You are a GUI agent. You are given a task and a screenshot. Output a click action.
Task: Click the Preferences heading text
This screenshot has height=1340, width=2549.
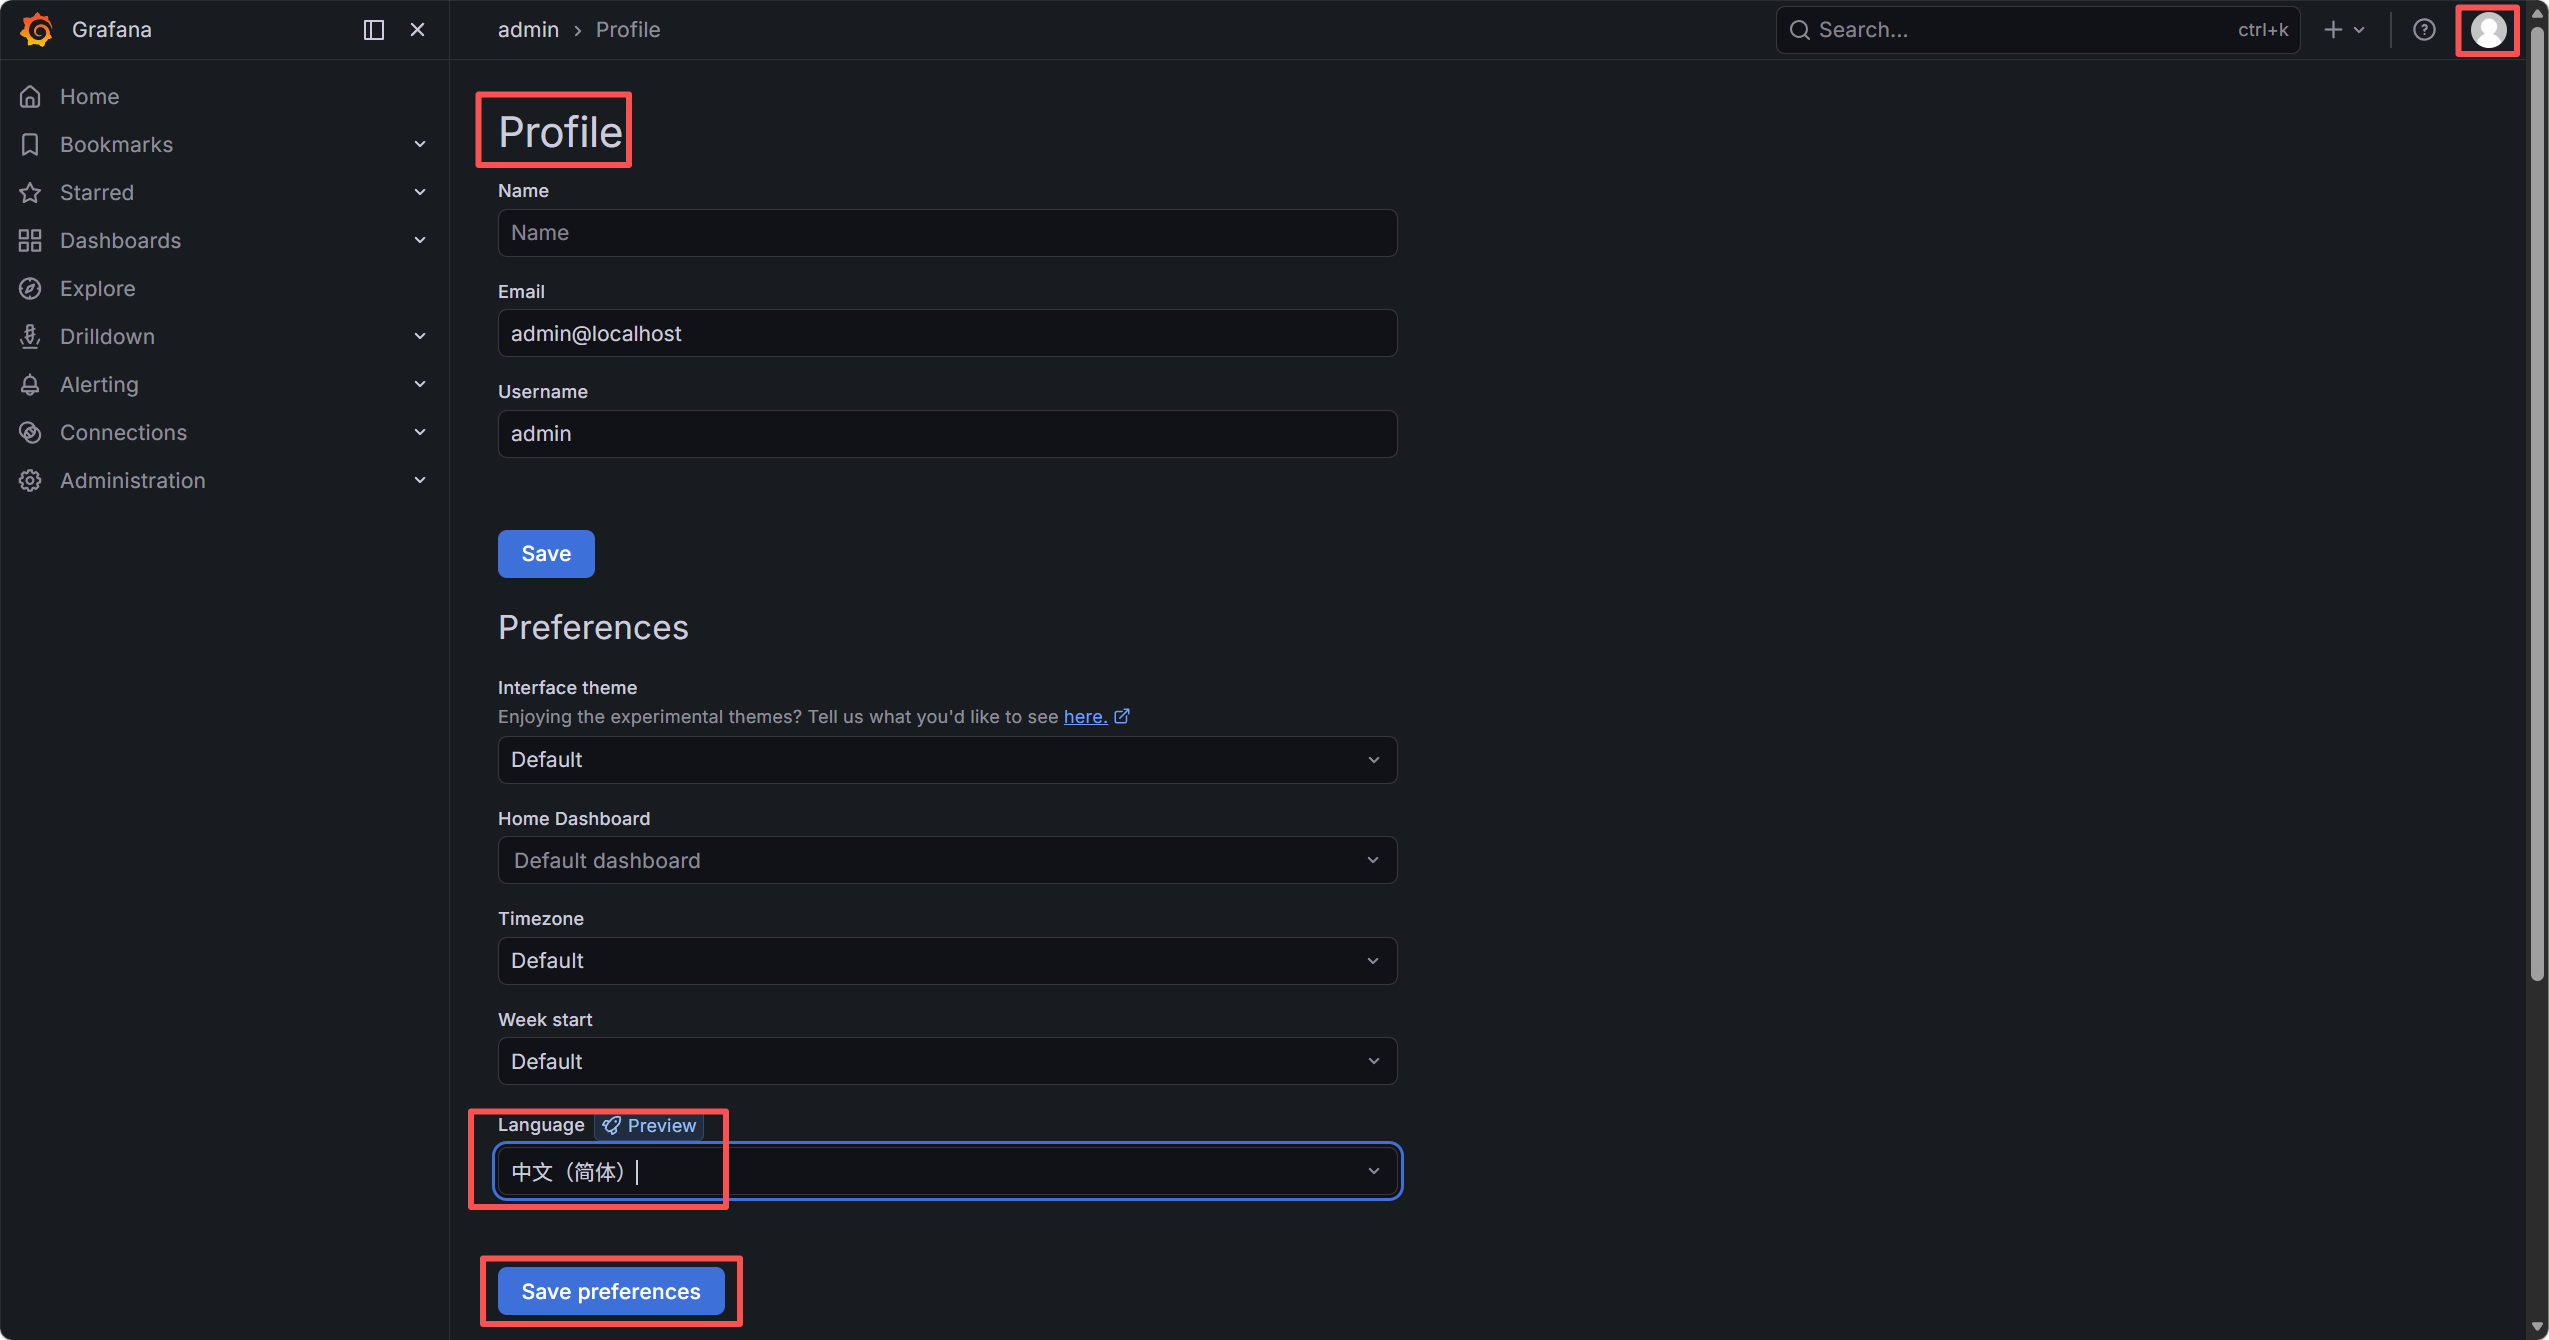click(x=593, y=628)
